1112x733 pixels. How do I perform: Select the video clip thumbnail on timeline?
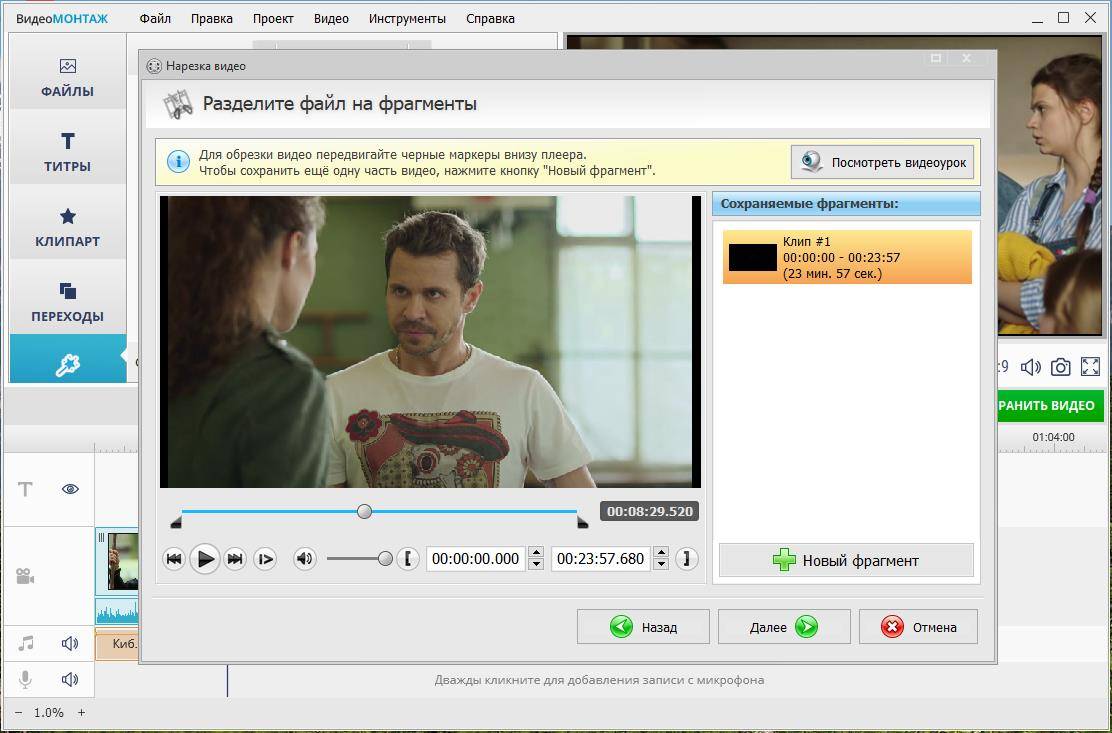click(121, 561)
